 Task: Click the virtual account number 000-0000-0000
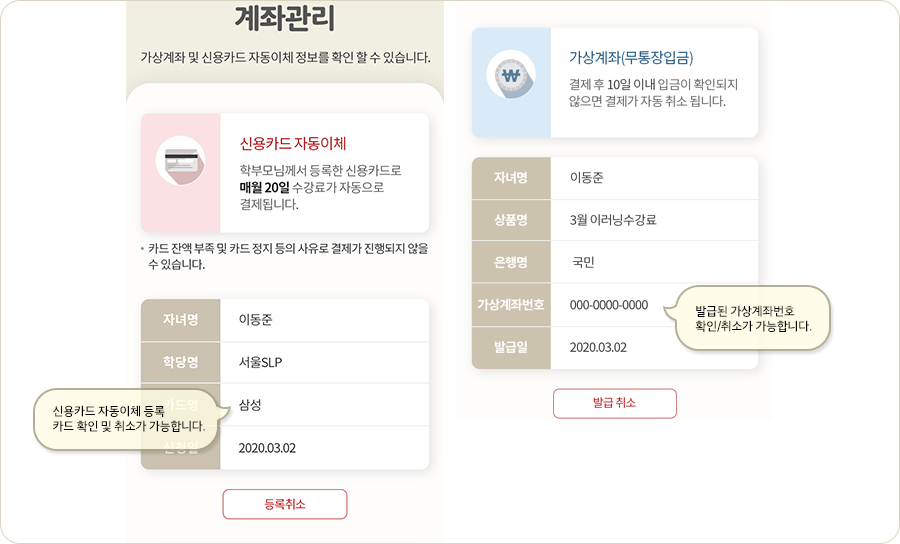[x=609, y=305]
